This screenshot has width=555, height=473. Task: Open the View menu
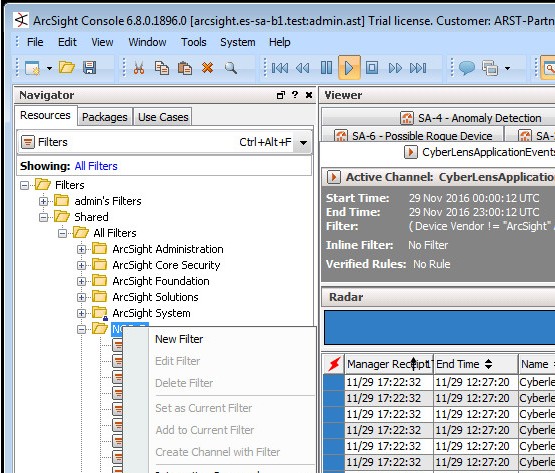(102, 42)
